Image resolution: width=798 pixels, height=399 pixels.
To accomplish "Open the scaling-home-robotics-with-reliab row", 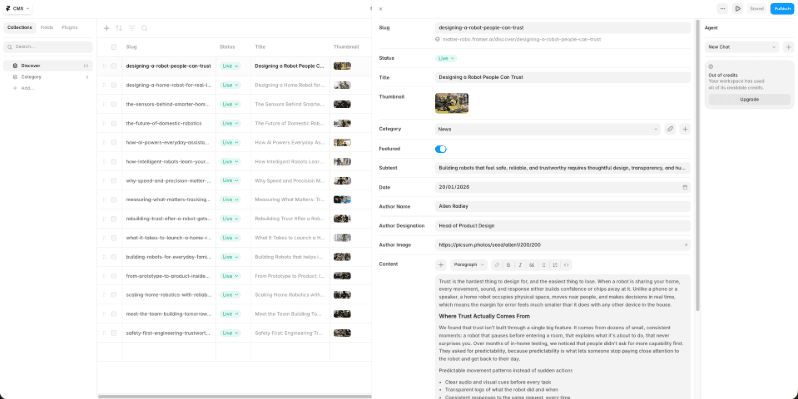I will pyautogui.click(x=168, y=295).
